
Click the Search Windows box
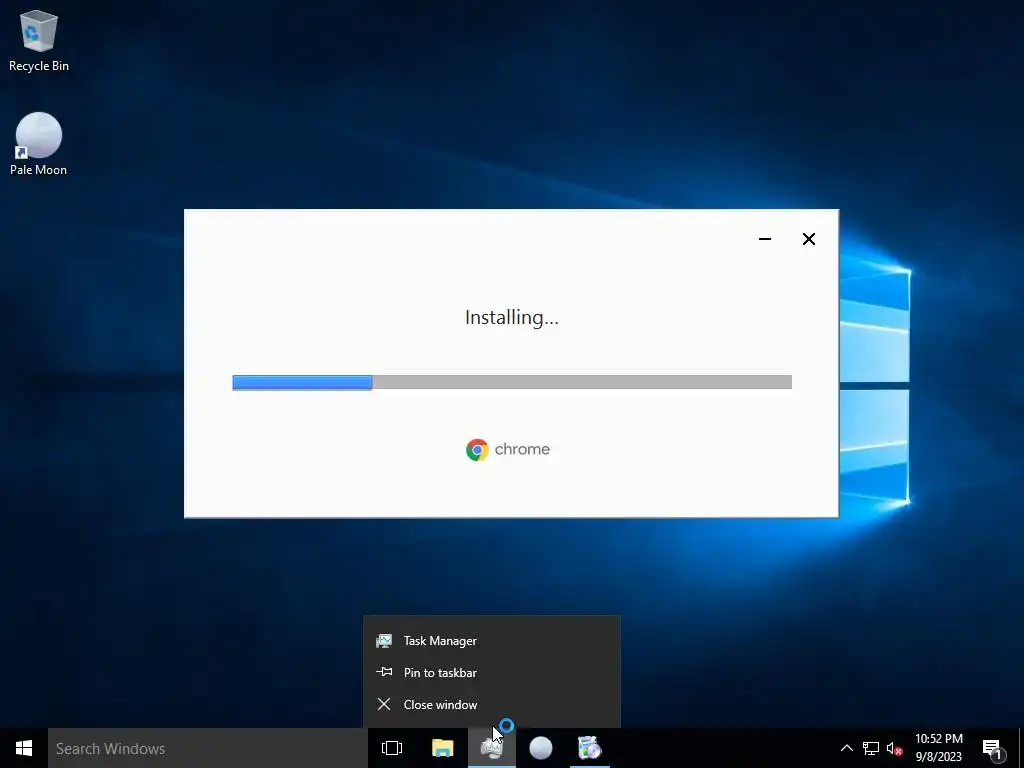208,748
